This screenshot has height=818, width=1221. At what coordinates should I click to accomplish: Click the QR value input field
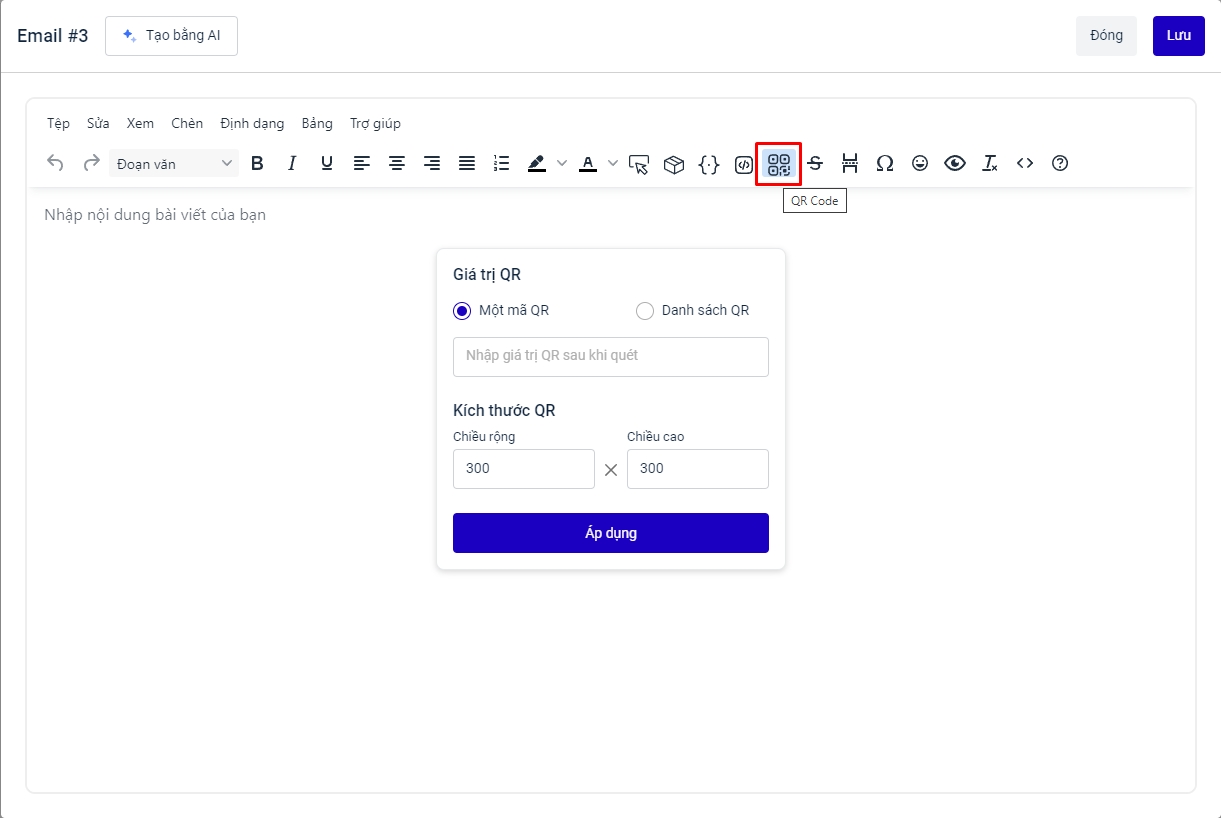tap(610, 357)
